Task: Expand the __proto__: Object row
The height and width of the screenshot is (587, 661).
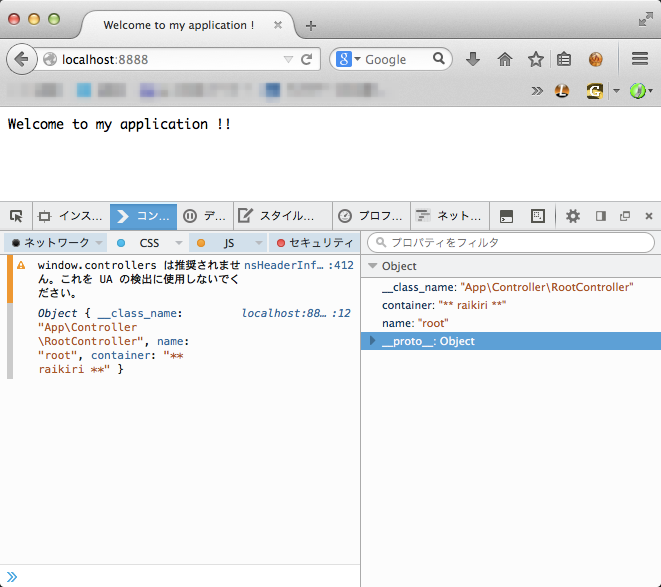Action: pyautogui.click(x=372, y=341)
